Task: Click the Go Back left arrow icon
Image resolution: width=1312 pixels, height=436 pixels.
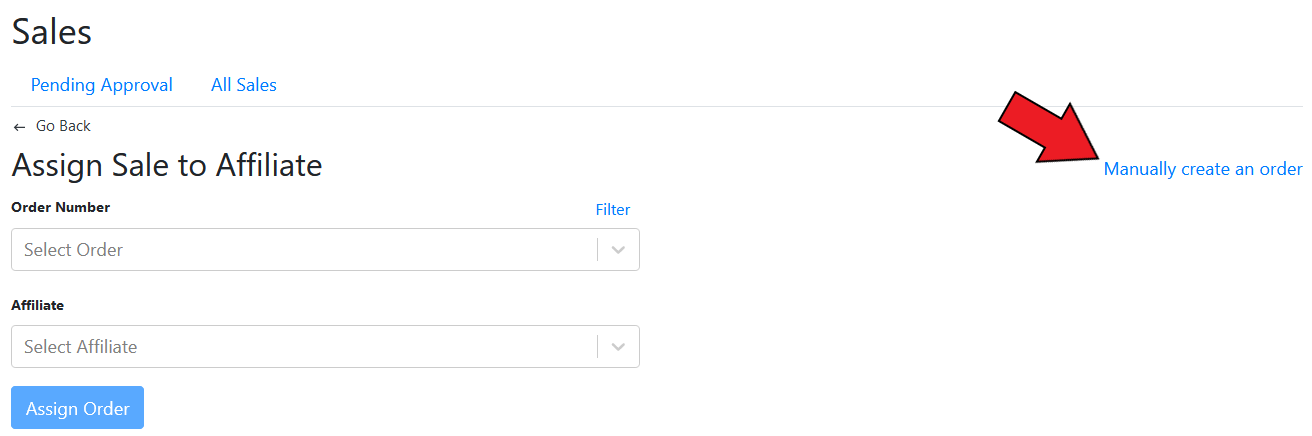Action: tap(19, 127)
